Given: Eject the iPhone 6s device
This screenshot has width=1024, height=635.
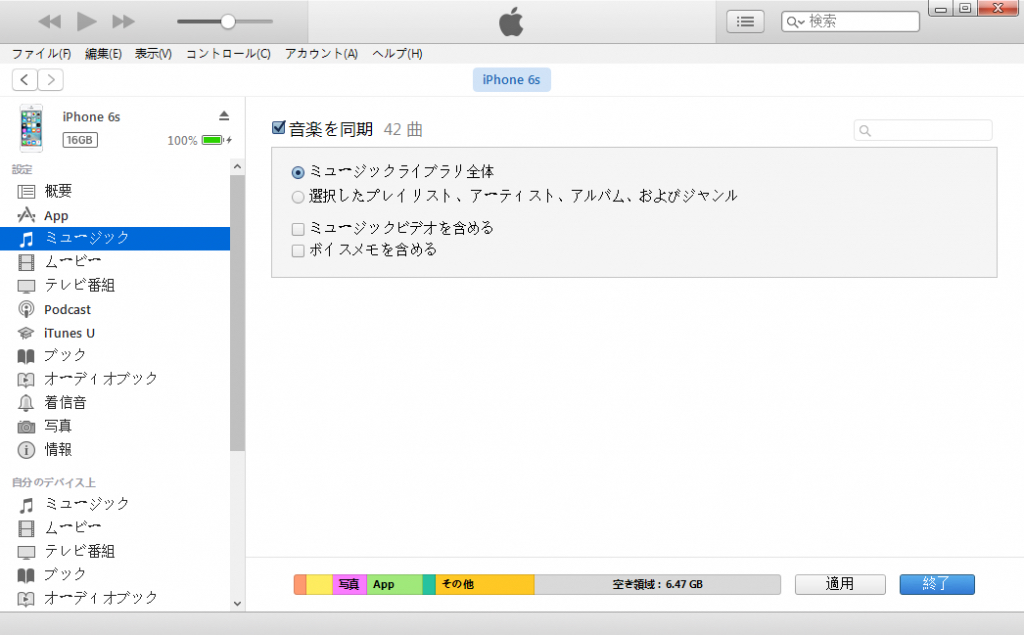Looking at the screenshot, I should coord(224,116).
